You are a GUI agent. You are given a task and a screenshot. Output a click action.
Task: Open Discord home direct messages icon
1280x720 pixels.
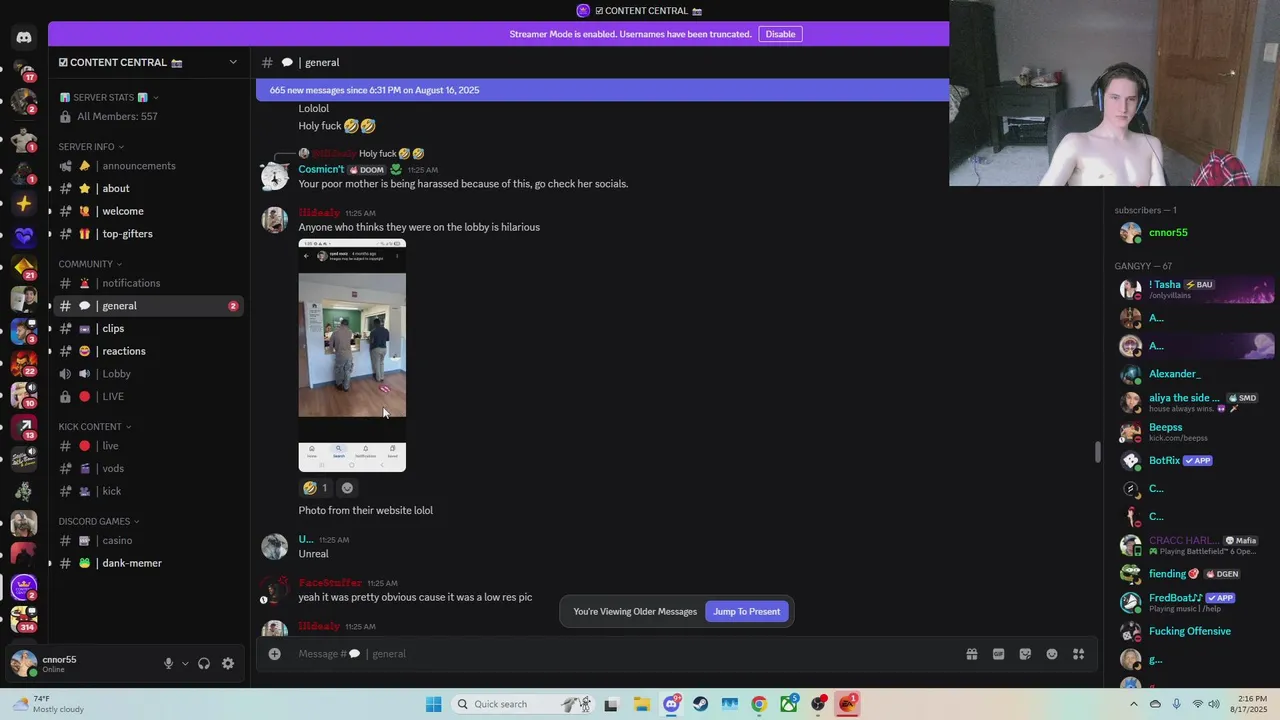[24, 37]
